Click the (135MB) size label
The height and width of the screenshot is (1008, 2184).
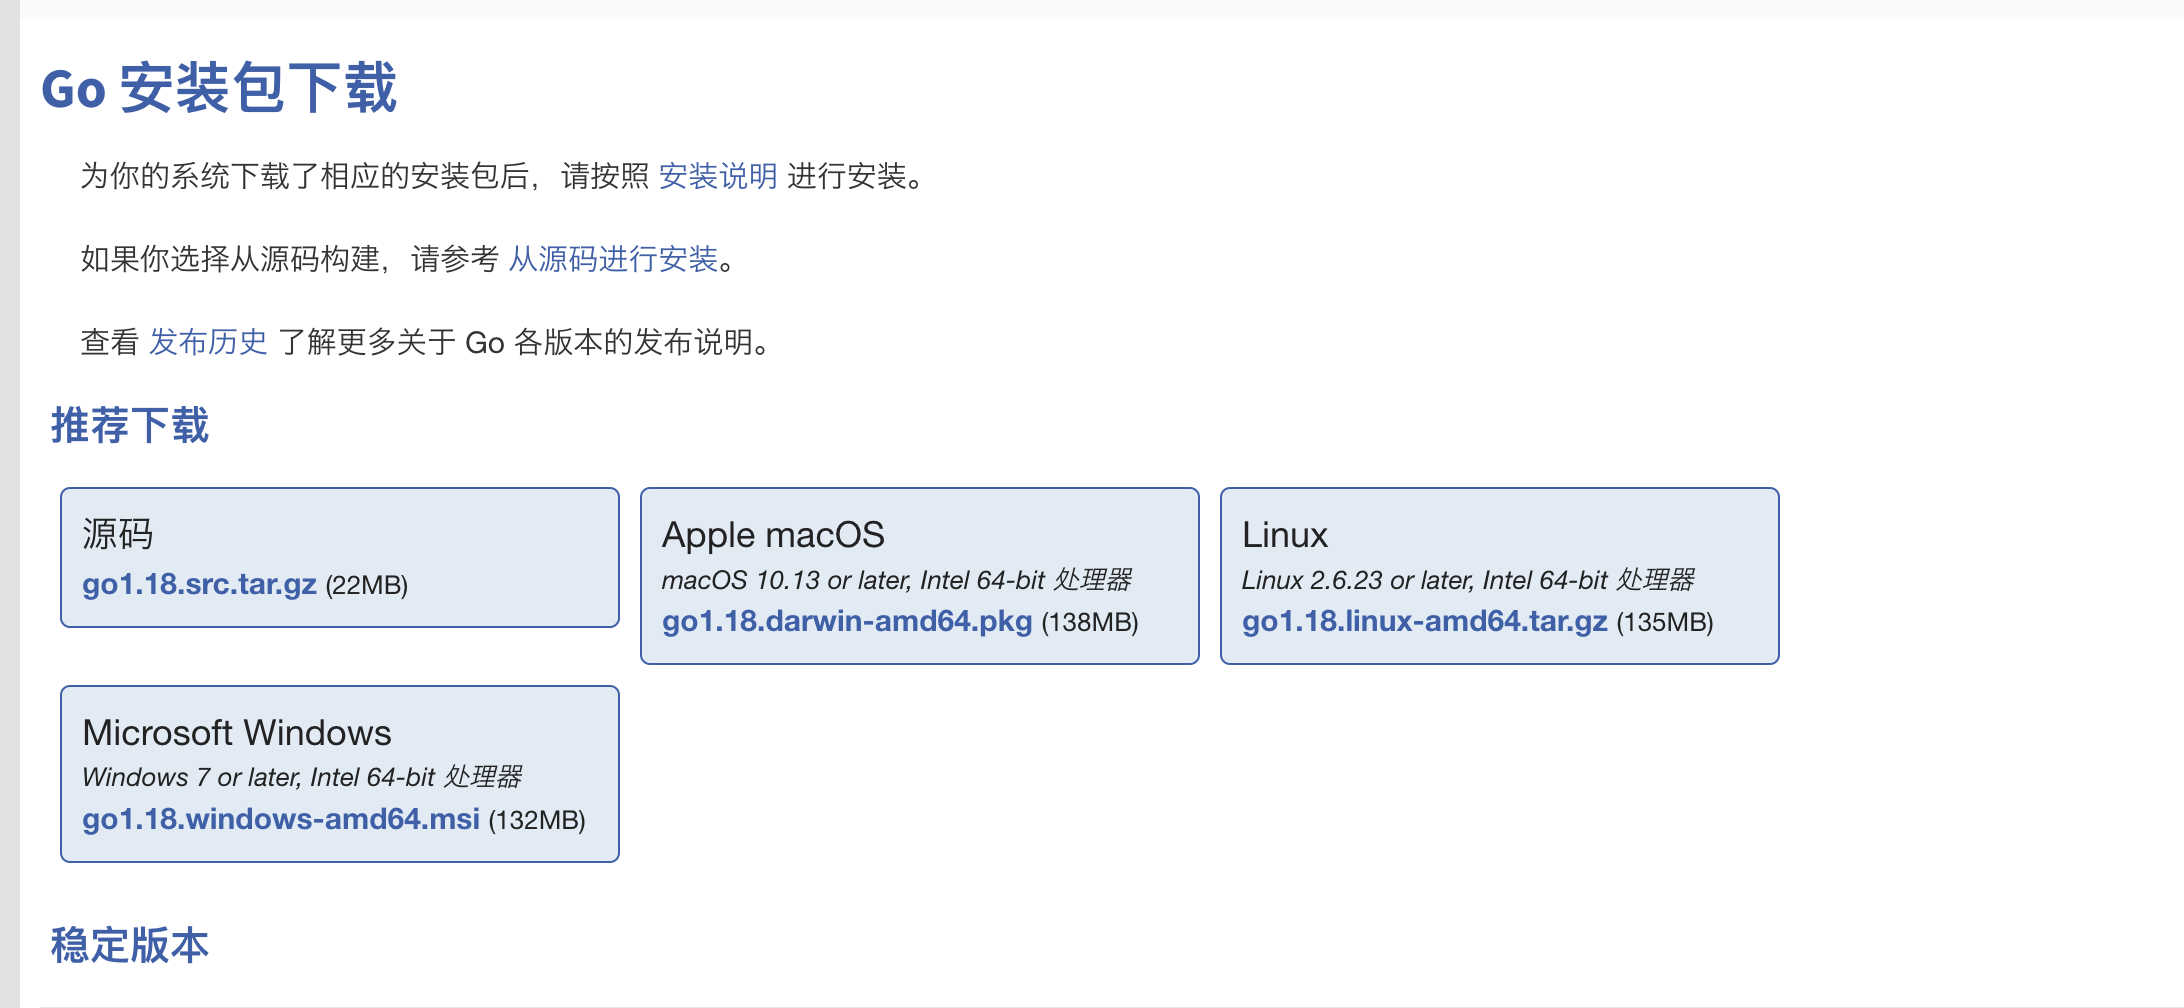point(1665,622)
